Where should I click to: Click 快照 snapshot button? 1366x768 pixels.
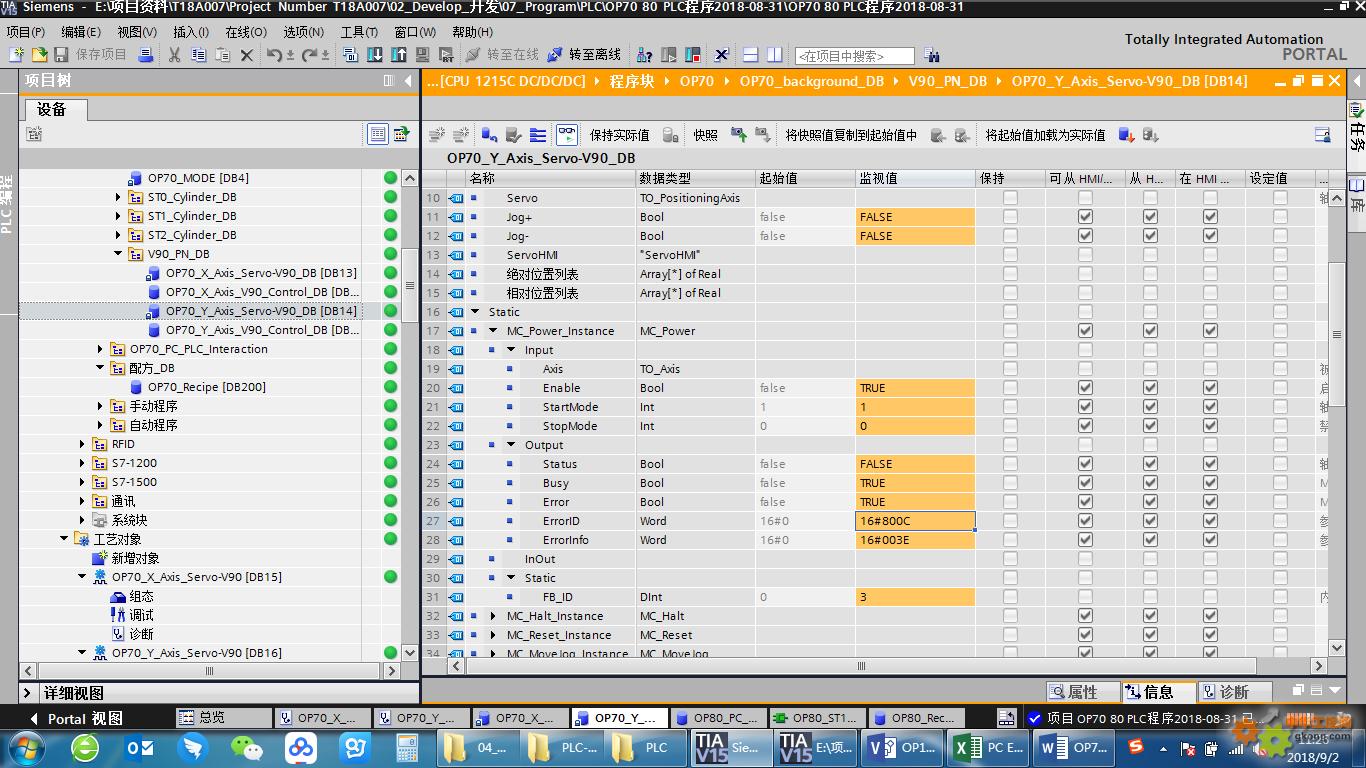point(706,135)
